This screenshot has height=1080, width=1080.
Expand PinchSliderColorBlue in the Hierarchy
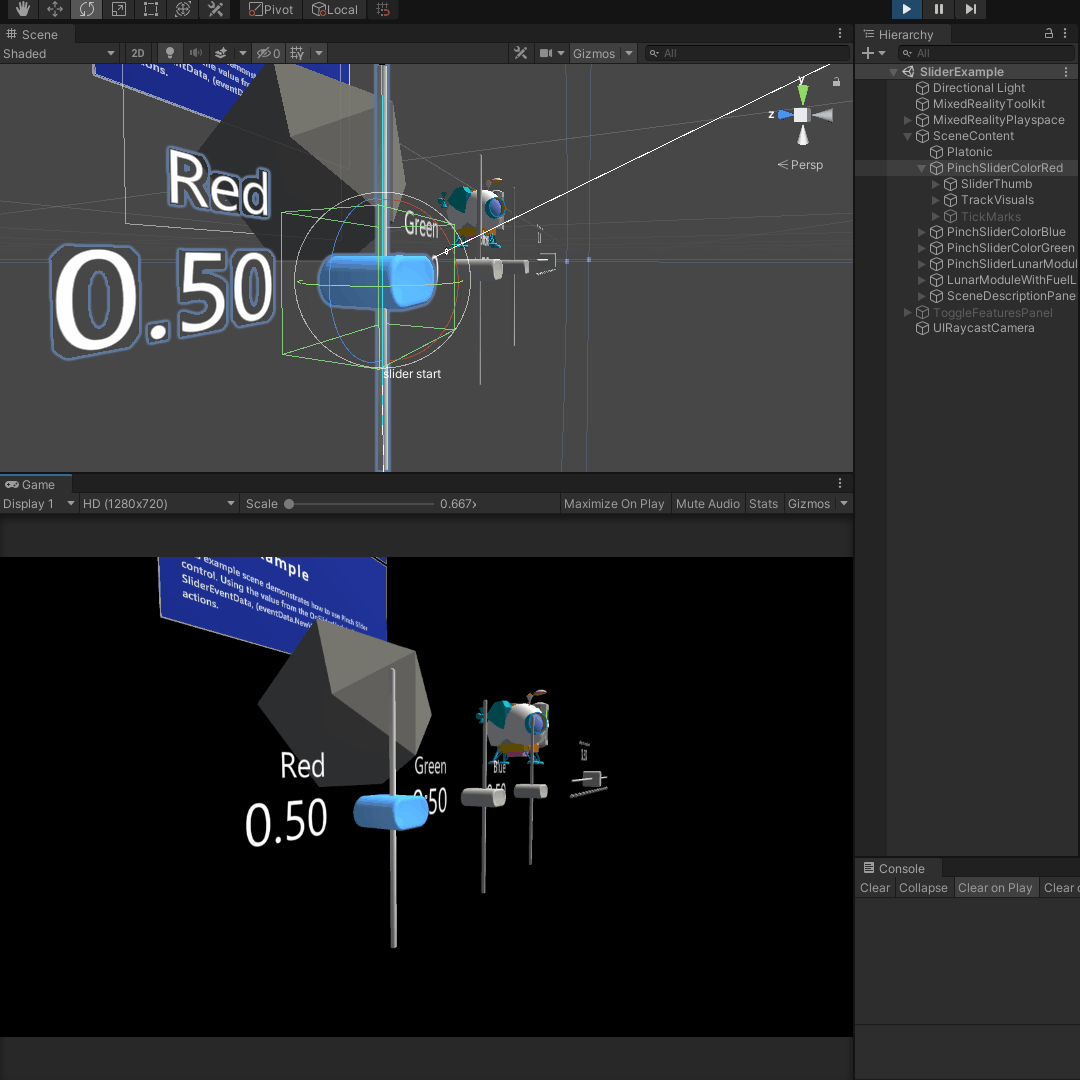(x=921, y=231)
